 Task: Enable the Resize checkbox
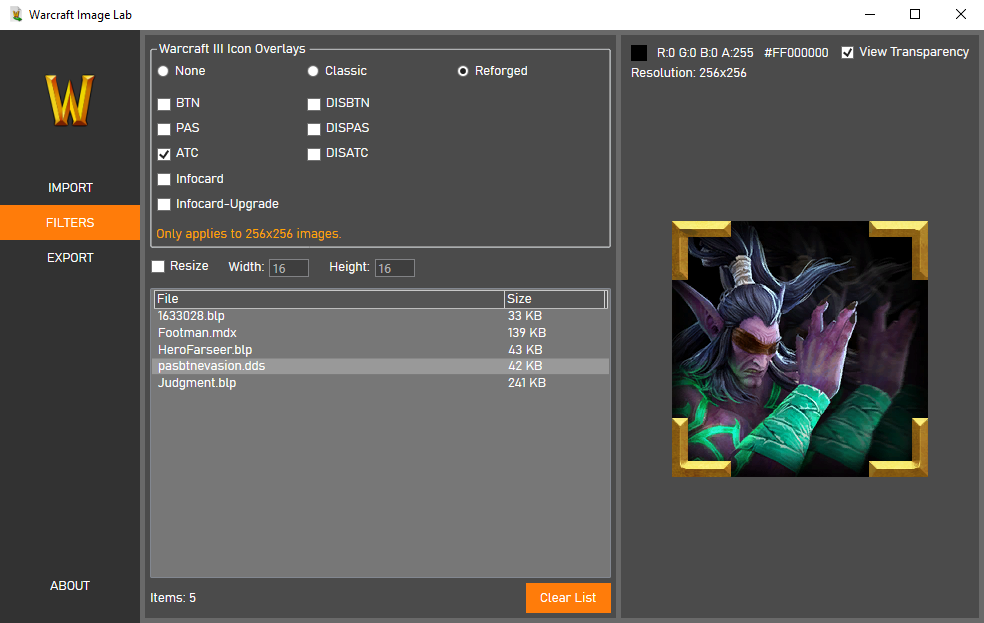158,267
